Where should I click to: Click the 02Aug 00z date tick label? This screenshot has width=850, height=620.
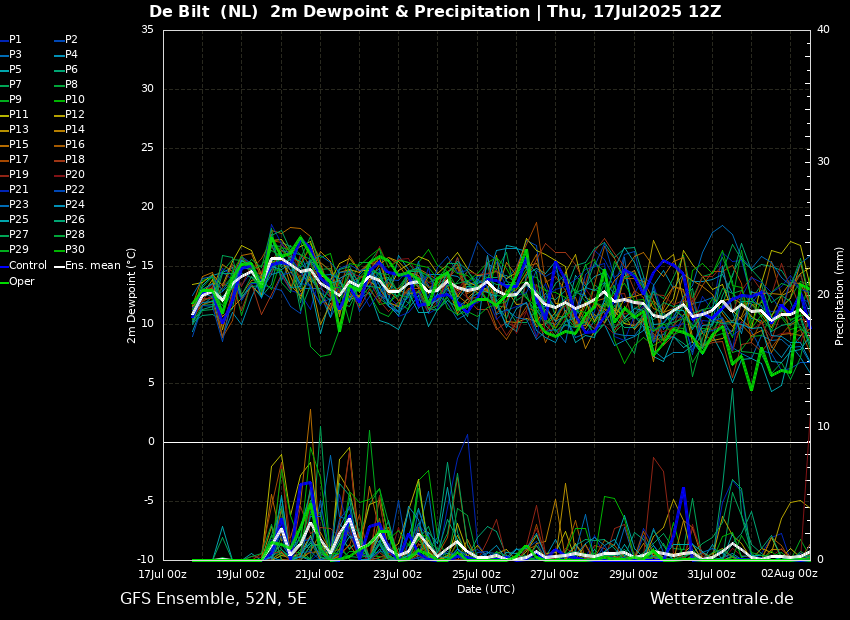[789, 575]
